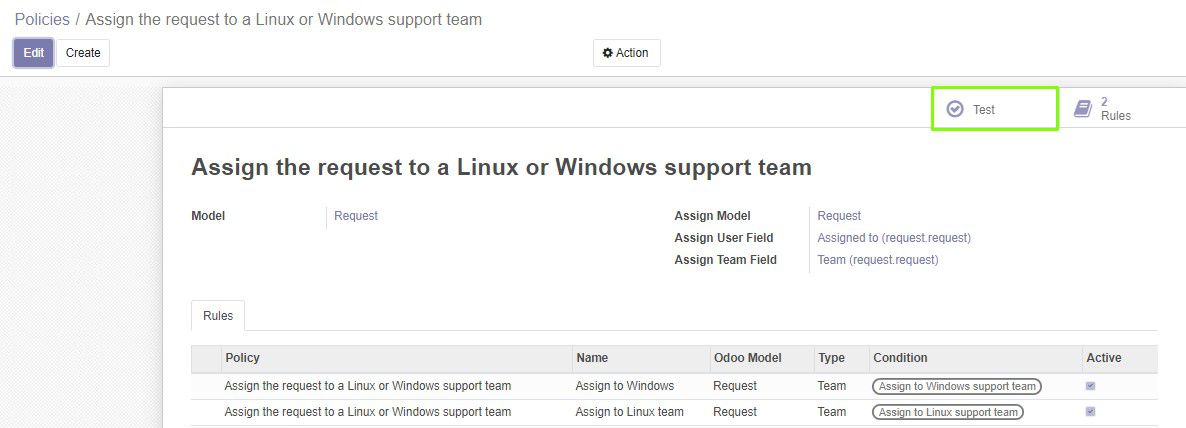The height and width of the screenshot is (428, 1186).
Task: Toggle Active checkbox for Assign to Linux team
Action: coord(1090,411)
